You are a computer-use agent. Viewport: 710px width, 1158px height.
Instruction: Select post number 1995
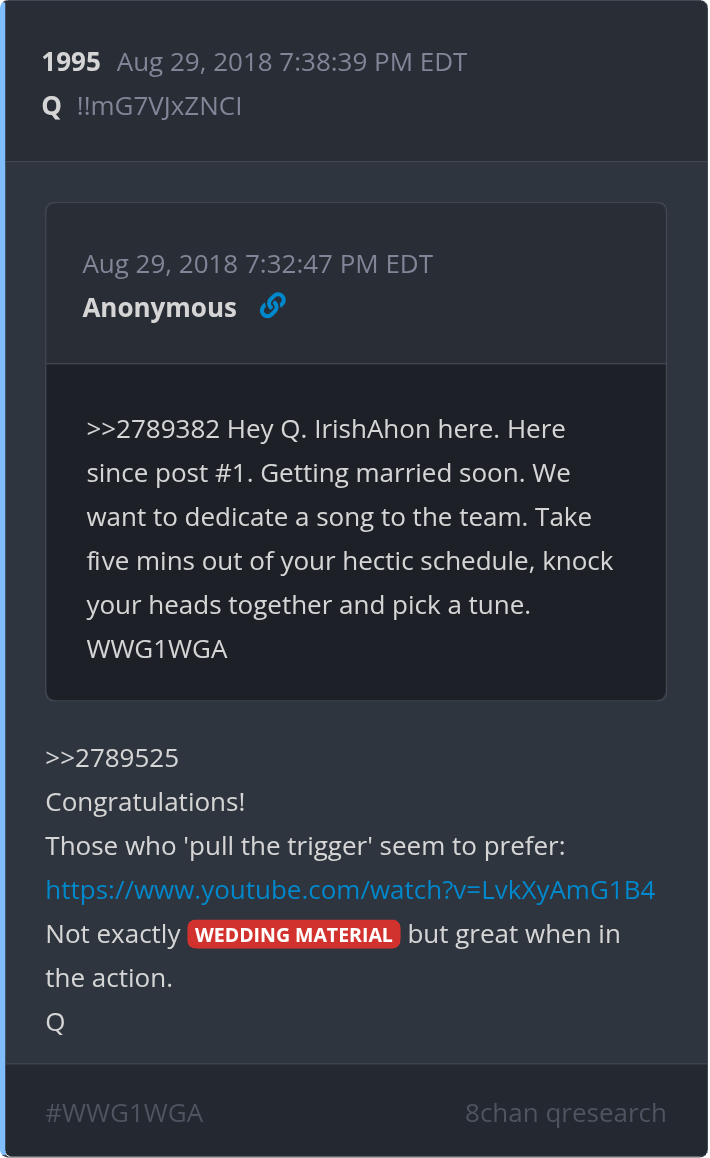71,62
